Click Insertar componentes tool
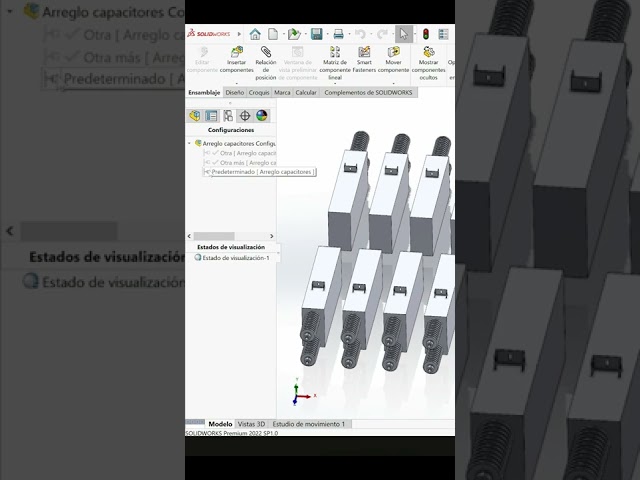Image resolution: width=640 pixels, height=480 pixels. click(237, 60)
